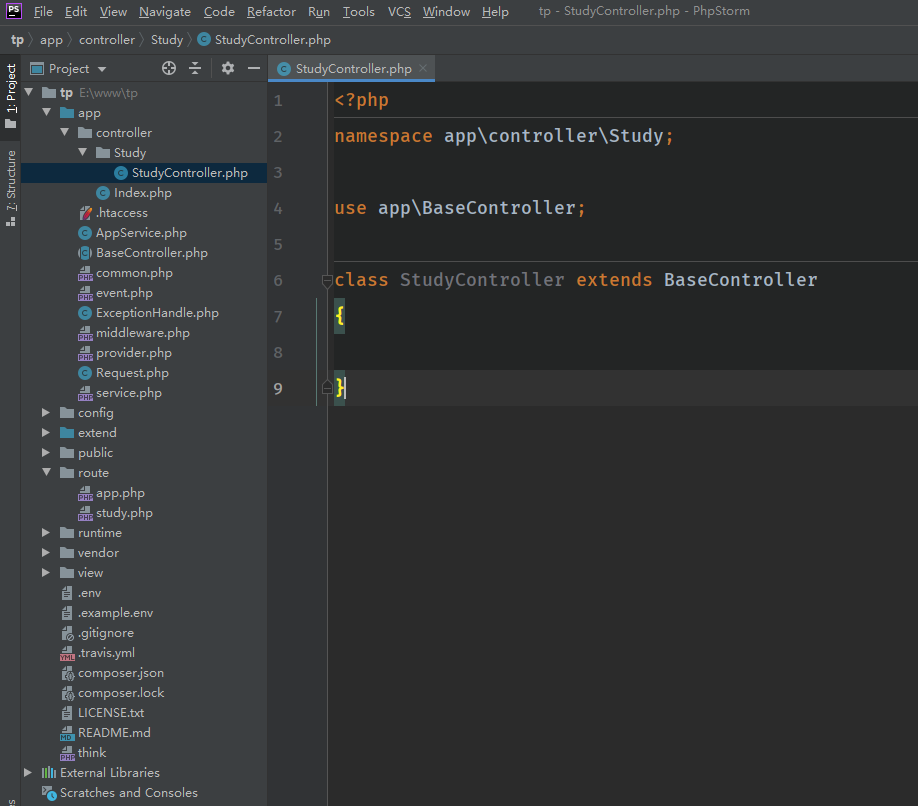Screen dimensions: 918x806
Task: Collapse the route folder
Action: (47, 472)
